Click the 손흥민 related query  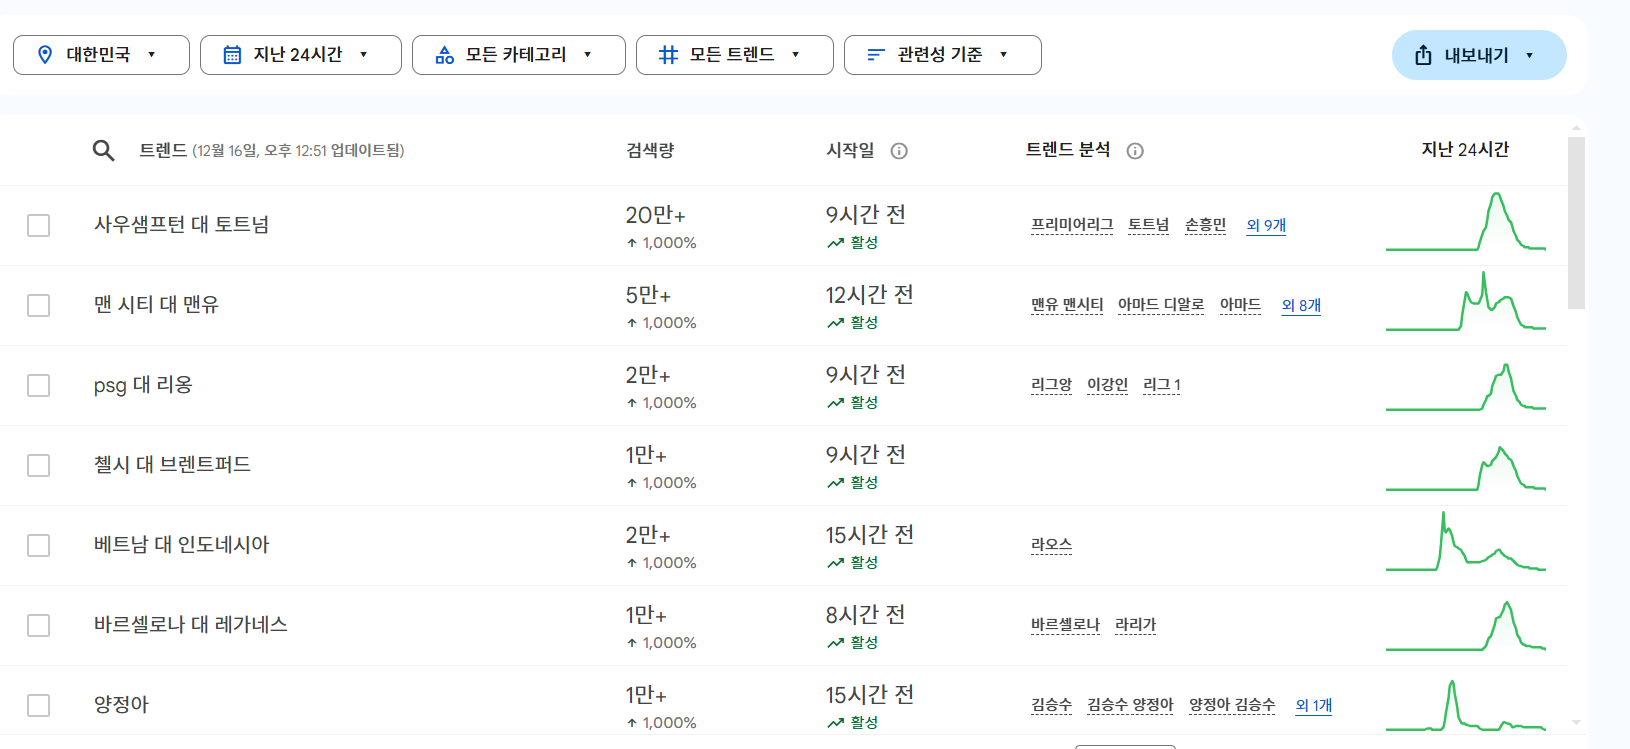pos(1205,225)
